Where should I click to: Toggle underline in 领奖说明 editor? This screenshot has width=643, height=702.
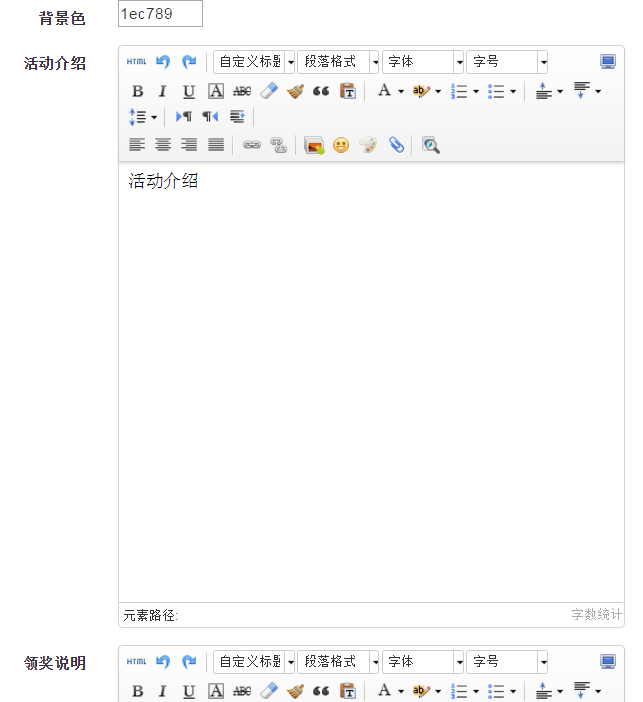pos(189,691)
